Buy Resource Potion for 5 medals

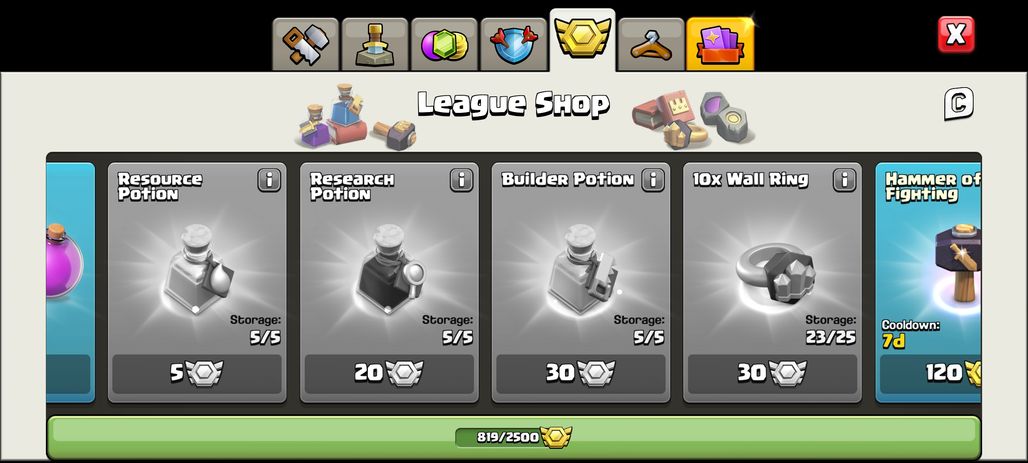tap(197, 374)
